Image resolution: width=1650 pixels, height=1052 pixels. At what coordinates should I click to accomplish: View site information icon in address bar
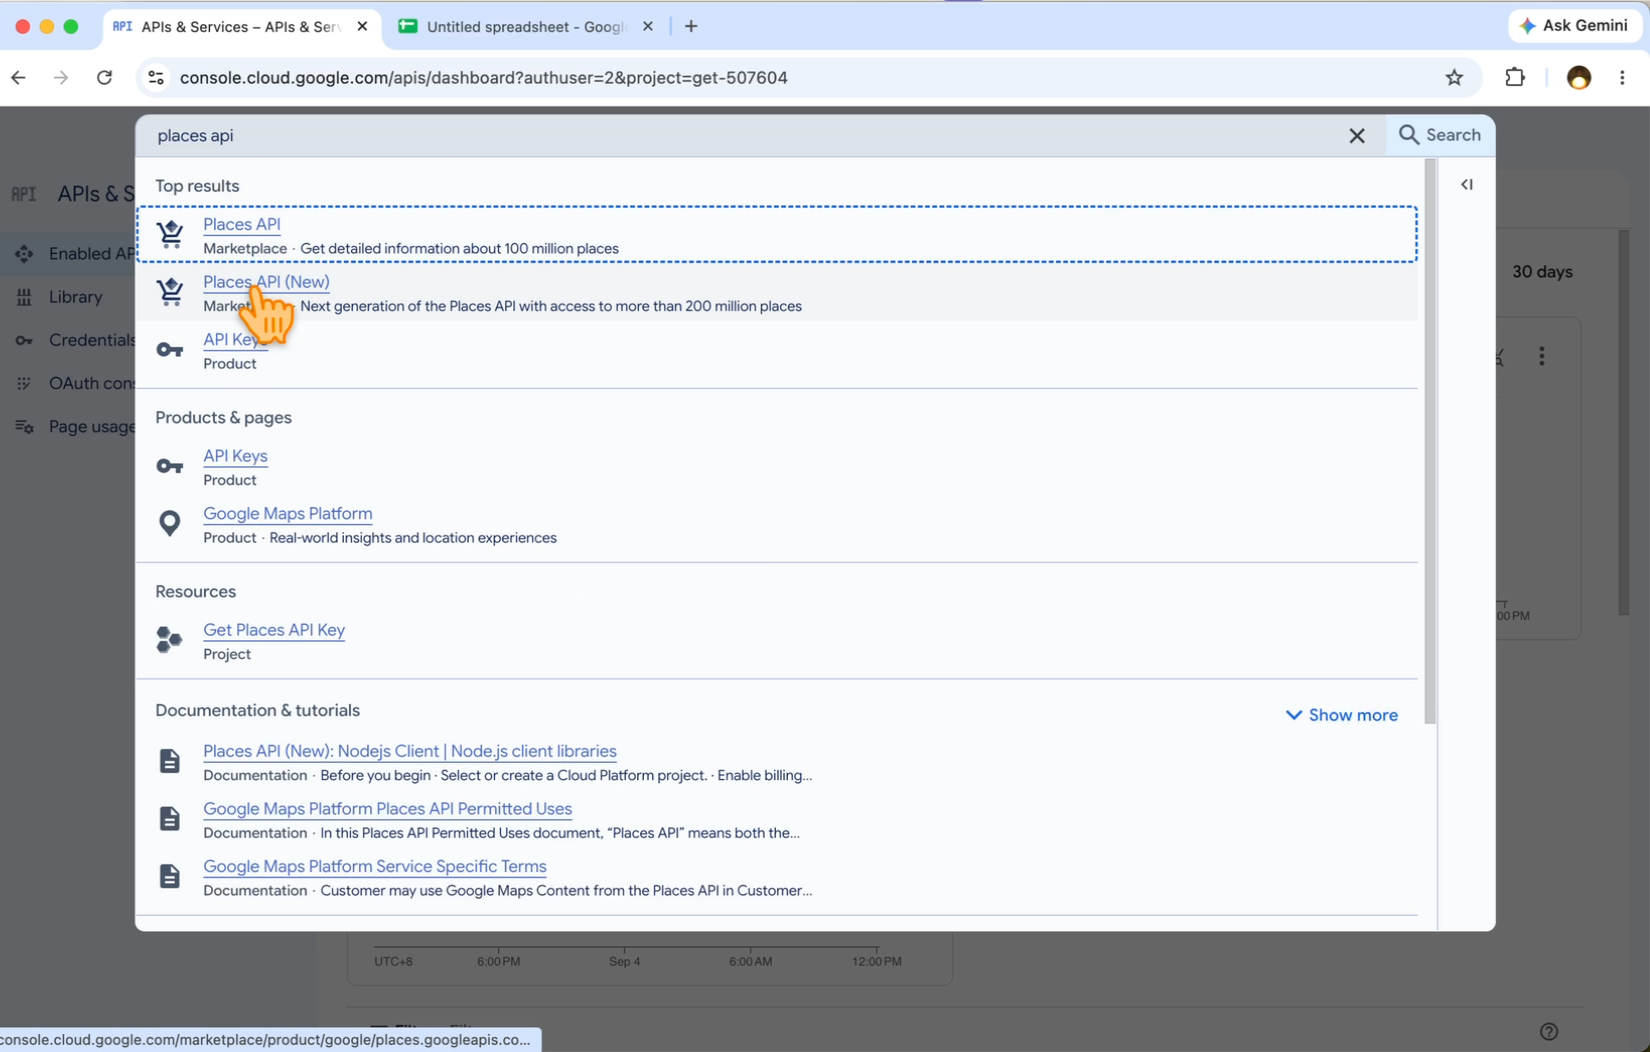pyautogui.click(x=156, y=78)
